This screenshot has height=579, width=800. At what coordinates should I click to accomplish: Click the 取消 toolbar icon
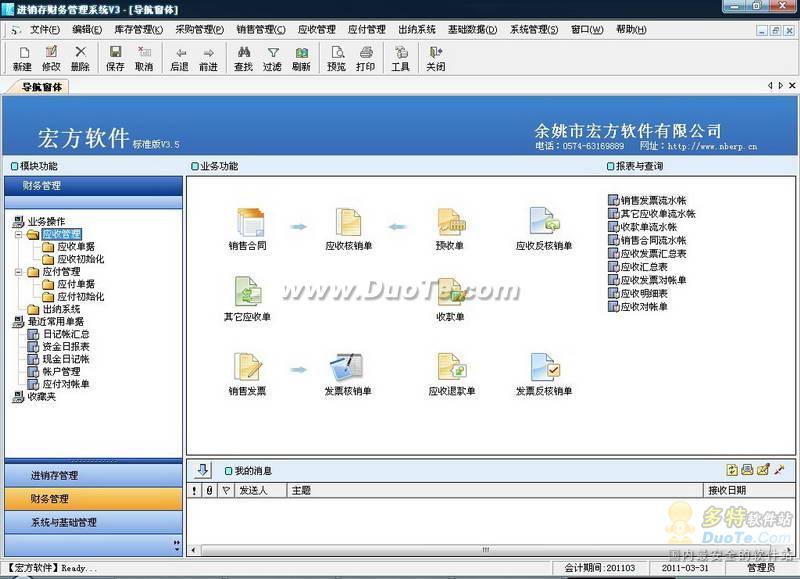144,58
